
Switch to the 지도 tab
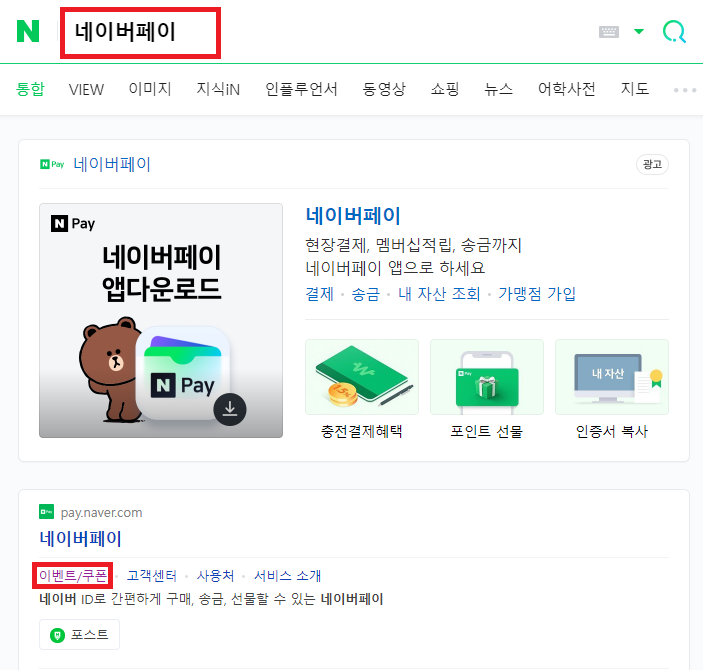click(634, 89)
